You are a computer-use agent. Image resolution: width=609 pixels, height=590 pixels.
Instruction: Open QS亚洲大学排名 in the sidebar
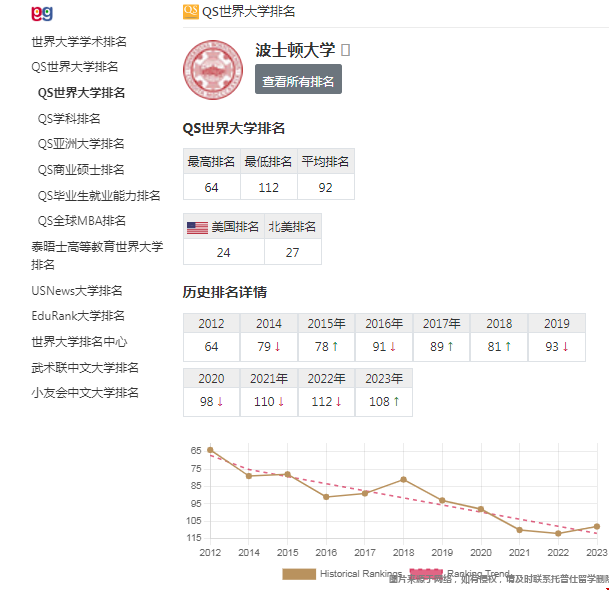(81, 144)
